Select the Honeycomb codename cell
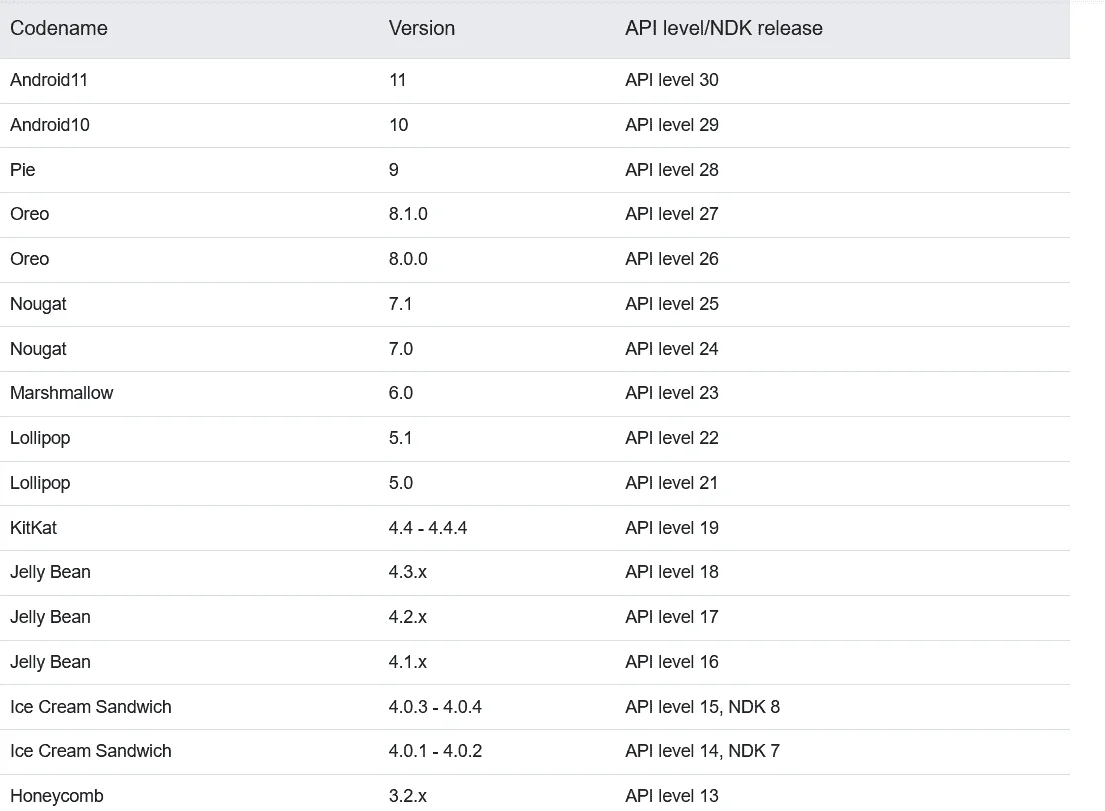Screen dimensions: 1105x811 56,796
